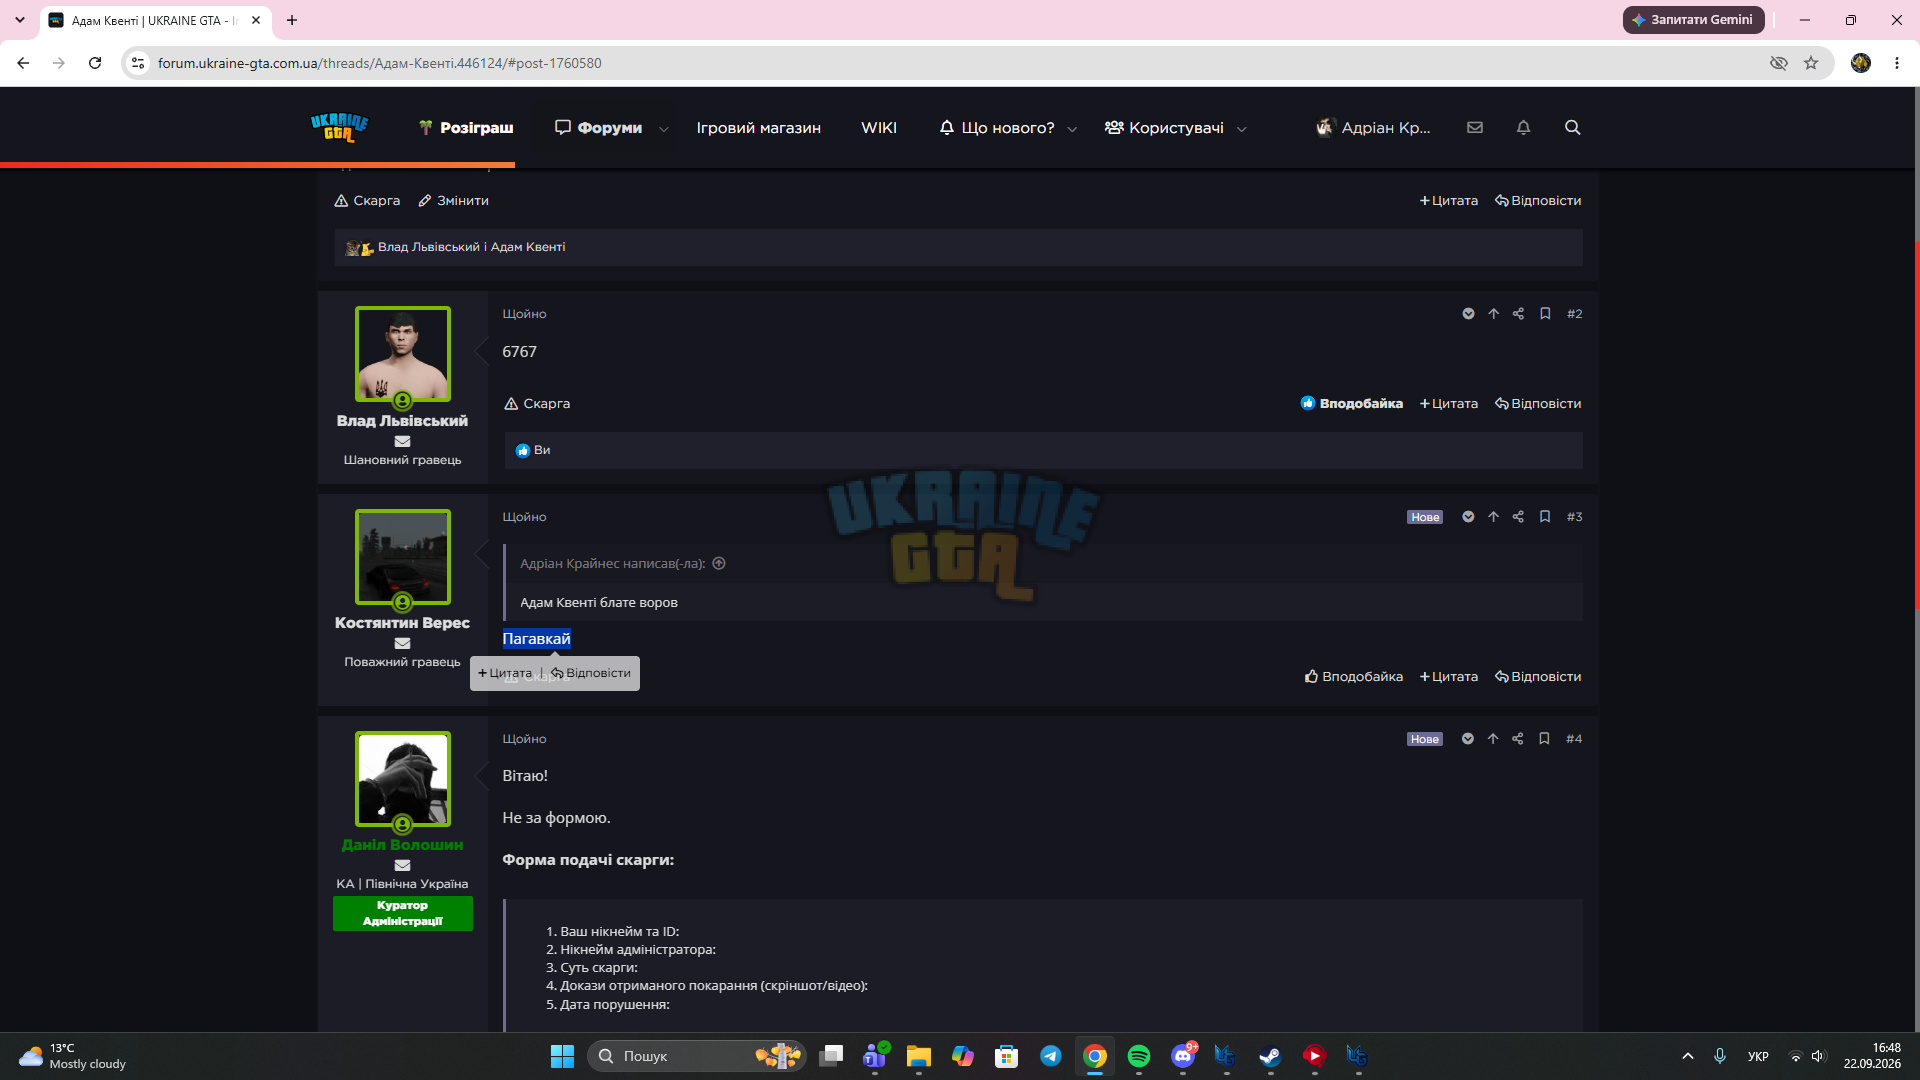Viewport: 1920px width, 1080px height.
Task: Remove your like on Влад Львівський's post
Action: [1351, 404]
